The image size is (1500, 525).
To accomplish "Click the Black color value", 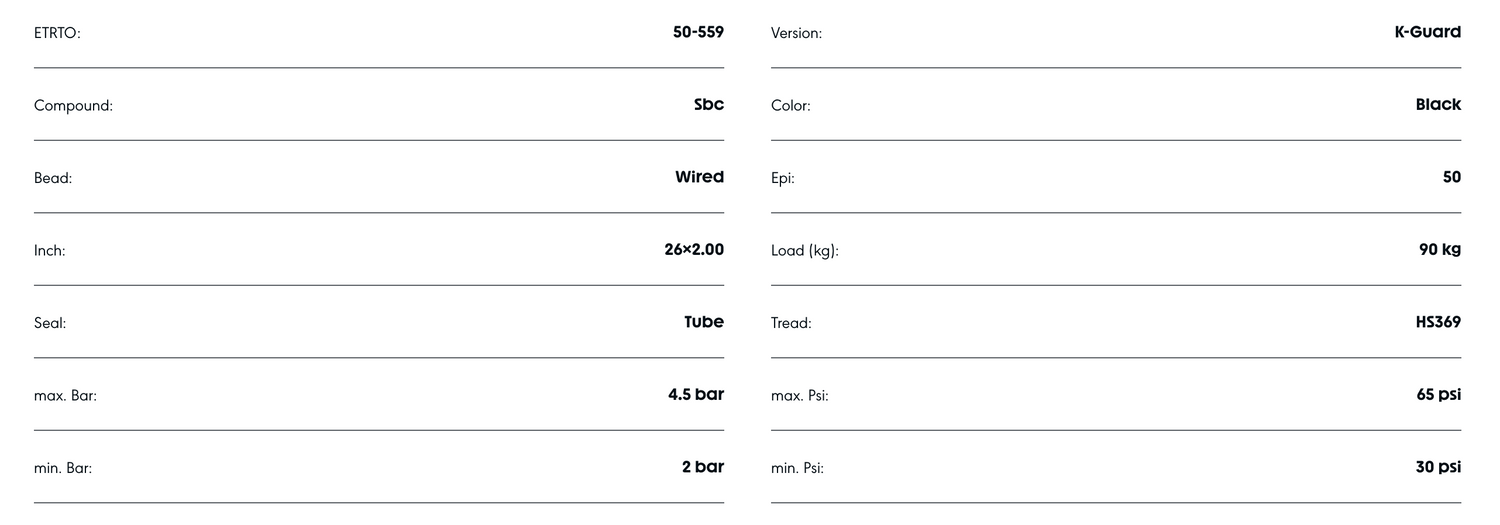I will coord(1438,104).
